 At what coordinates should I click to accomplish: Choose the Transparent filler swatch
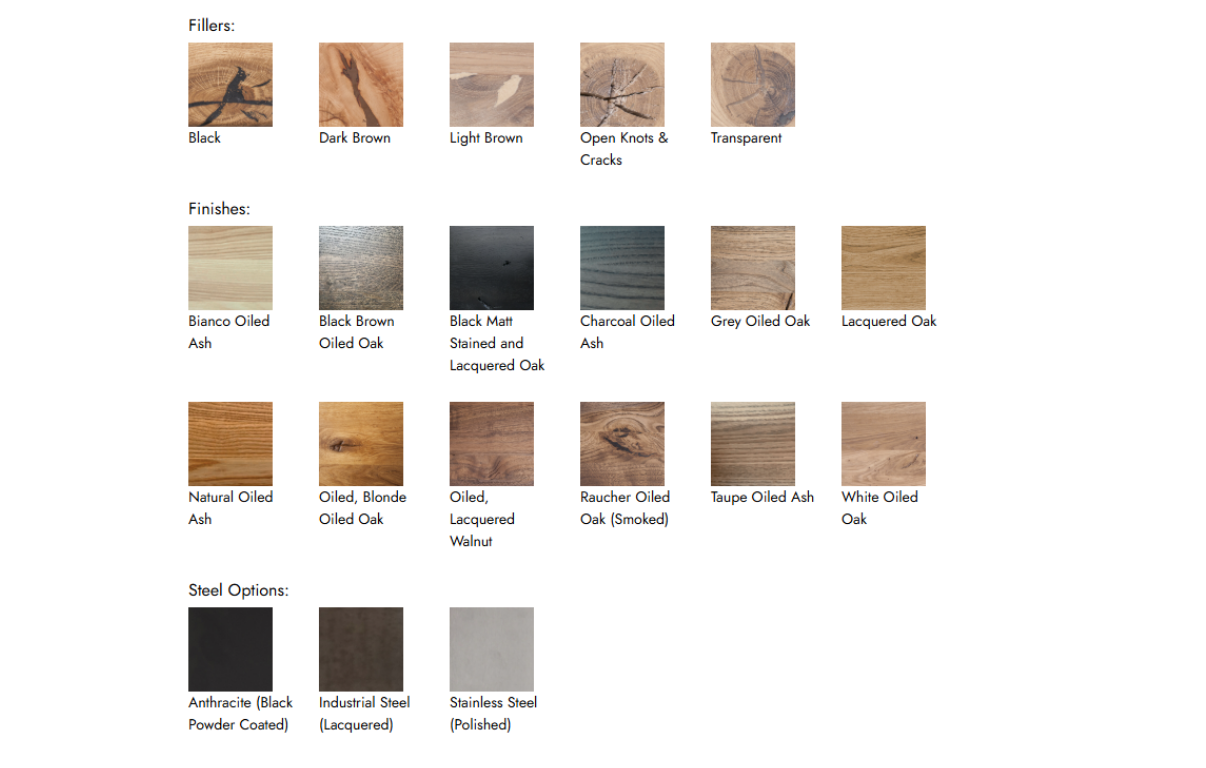752,85
